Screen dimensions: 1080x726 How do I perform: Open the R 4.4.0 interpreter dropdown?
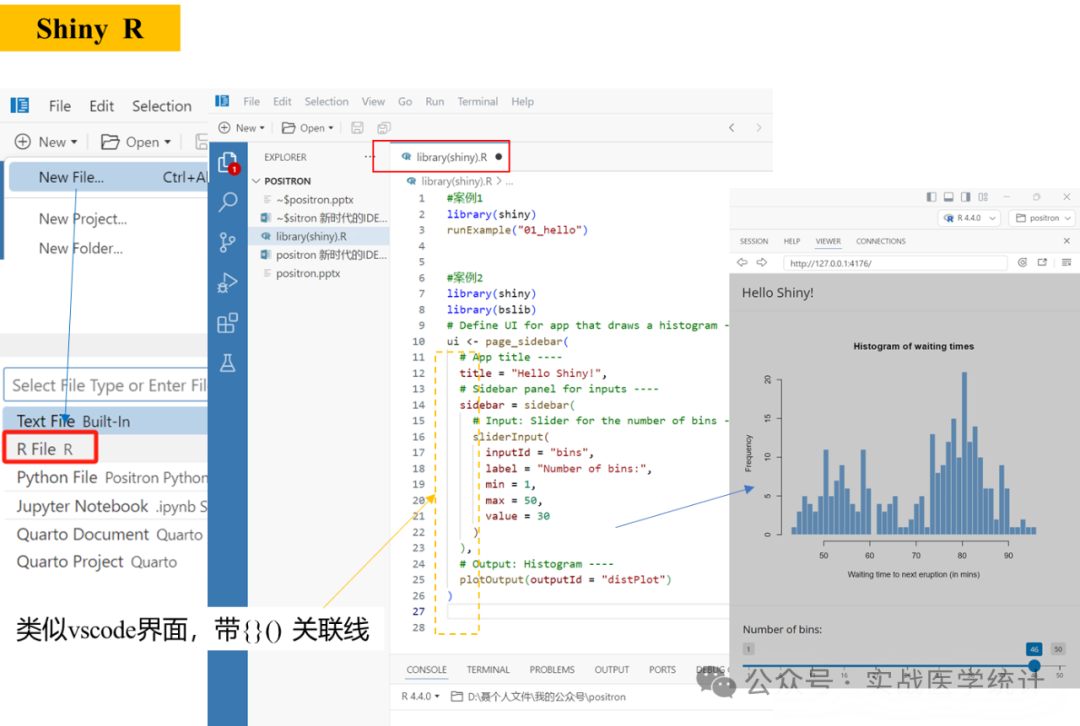tap(968, 218)
